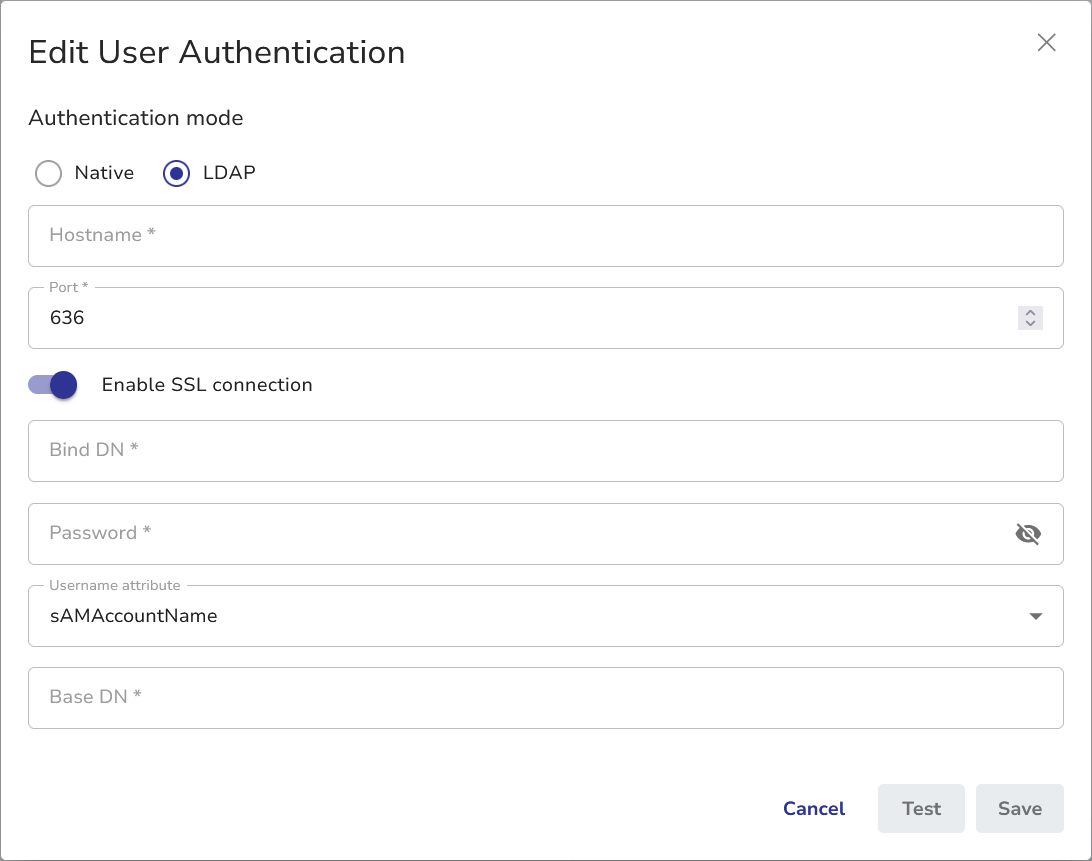Select the Native radio button circle

click(48, 174)
